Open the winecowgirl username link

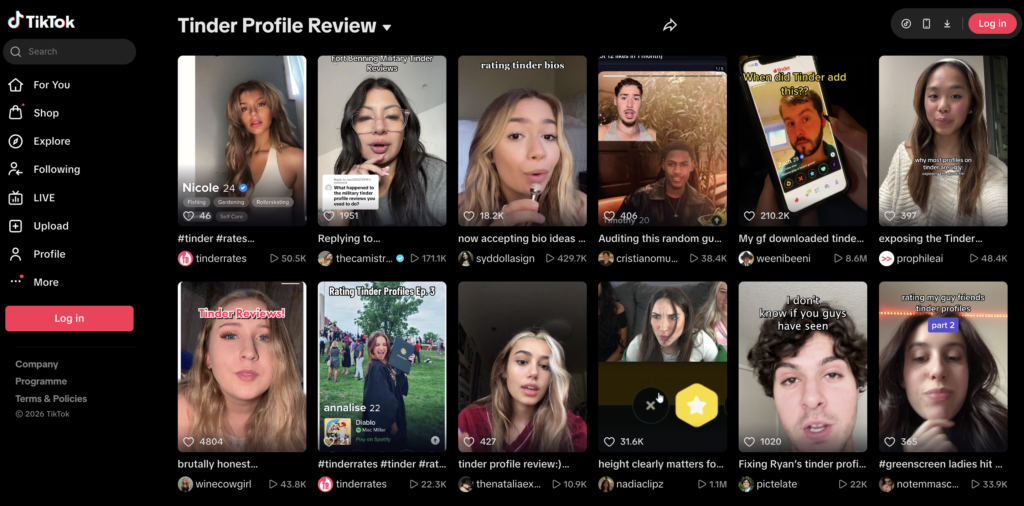pyautogui.click(x=224, y=484)
